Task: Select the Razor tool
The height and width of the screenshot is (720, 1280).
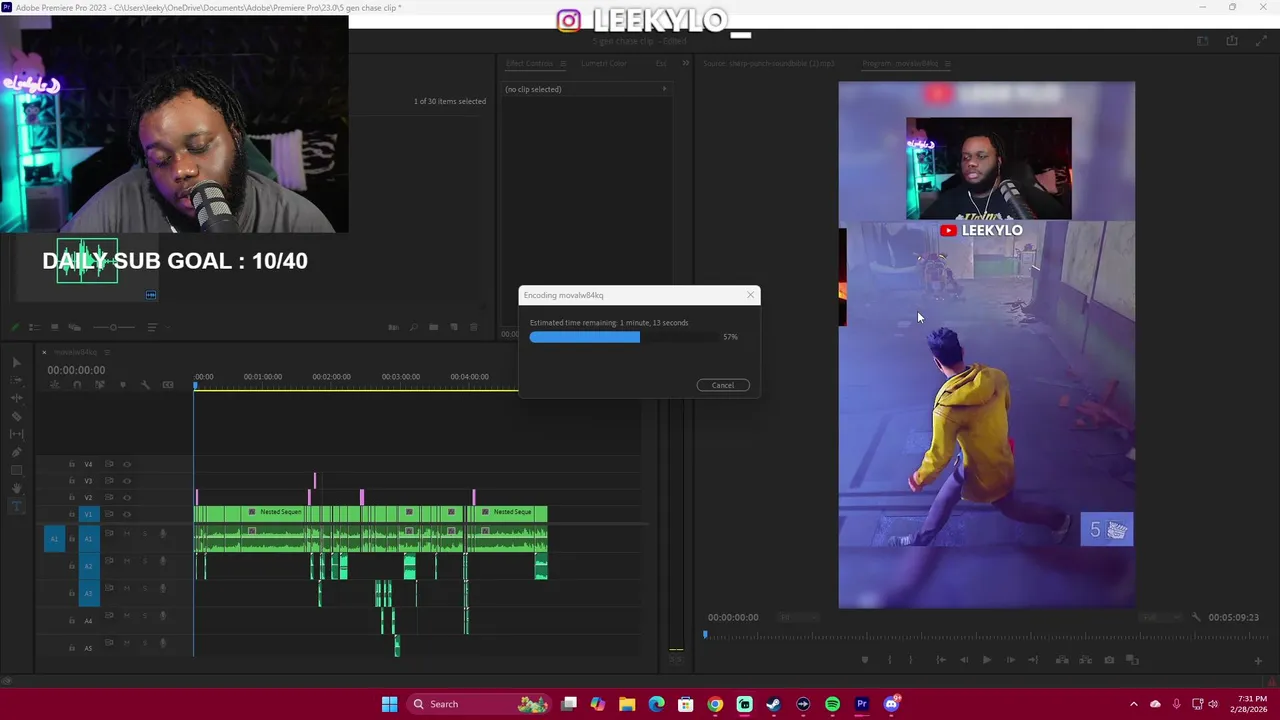Action: pos(17,416)
